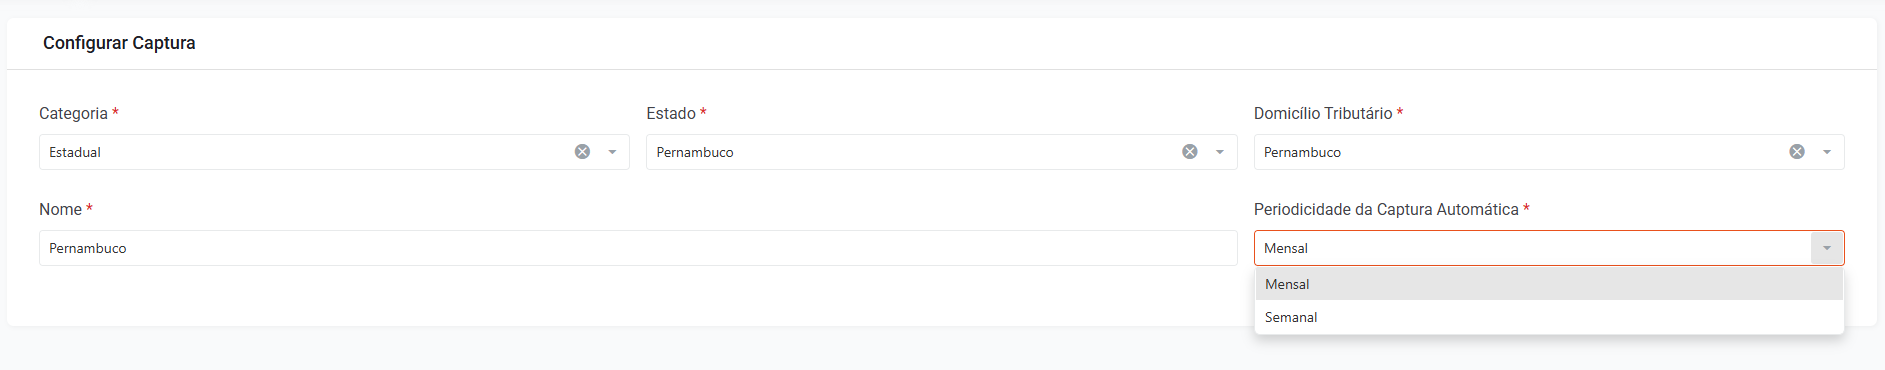Click the Periodicidade da Captura Automática label
Screen dimensions: 1885x370
1386,209
